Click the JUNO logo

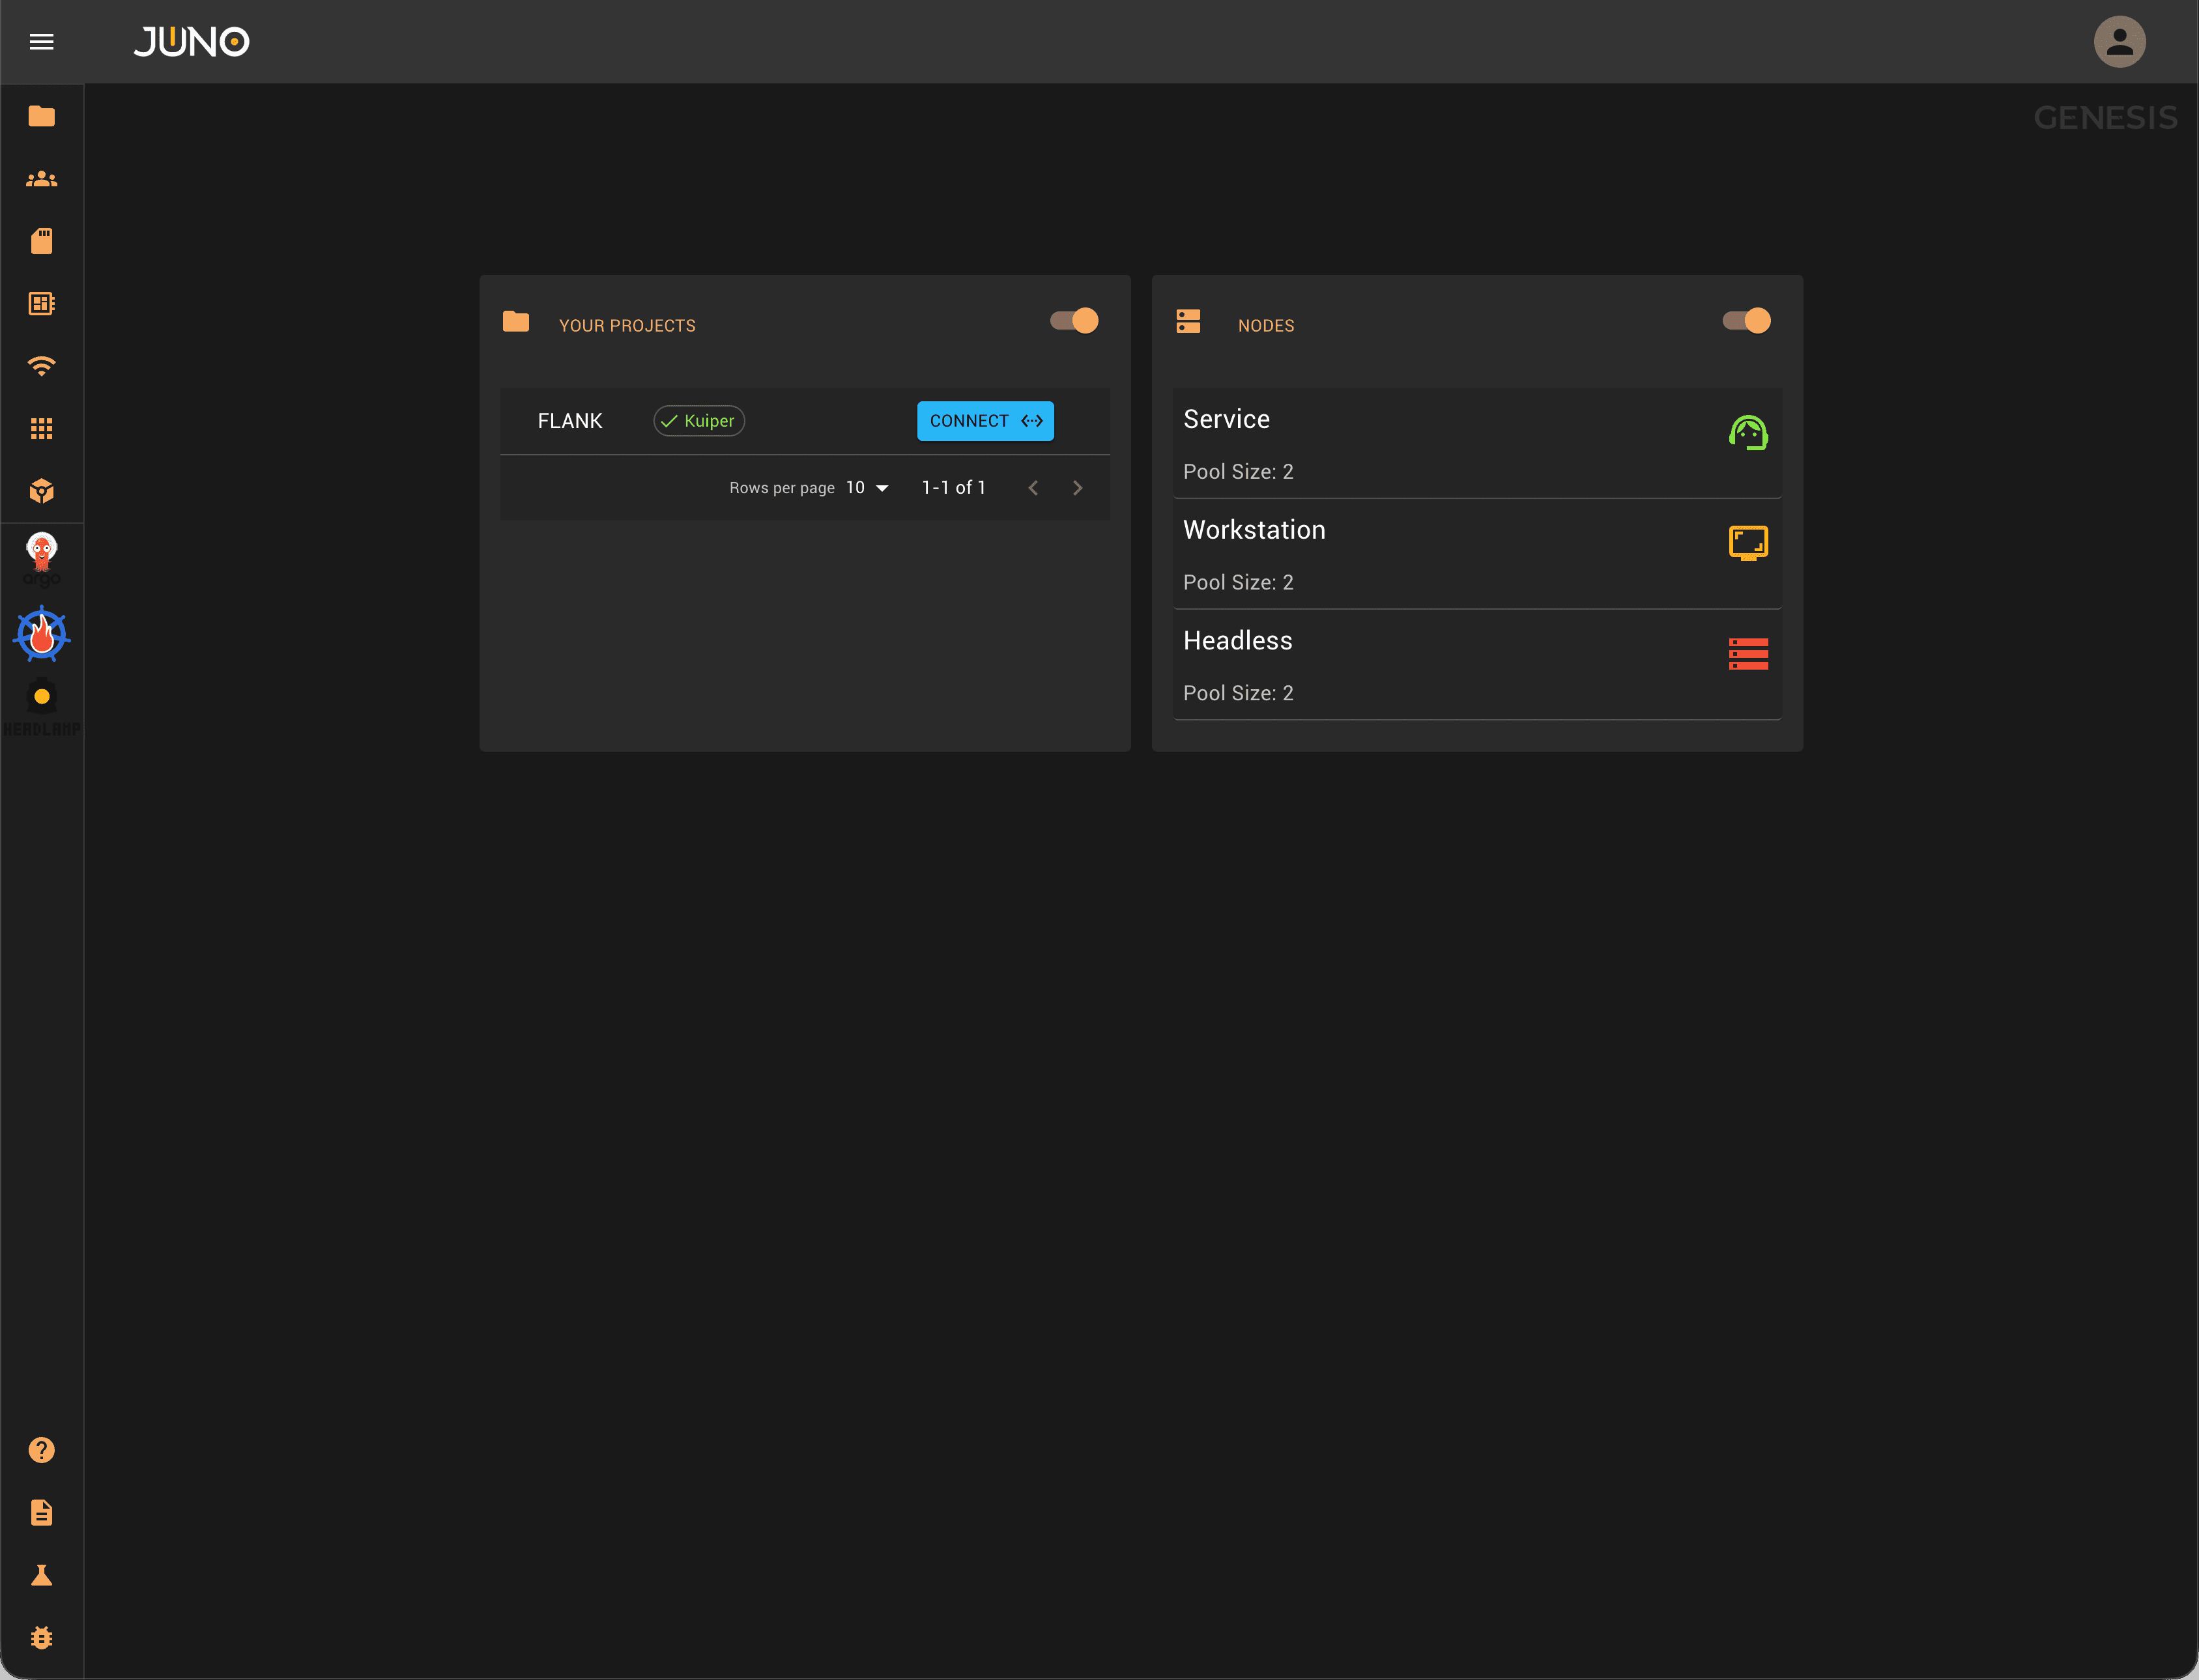click(x=191, y=42)
